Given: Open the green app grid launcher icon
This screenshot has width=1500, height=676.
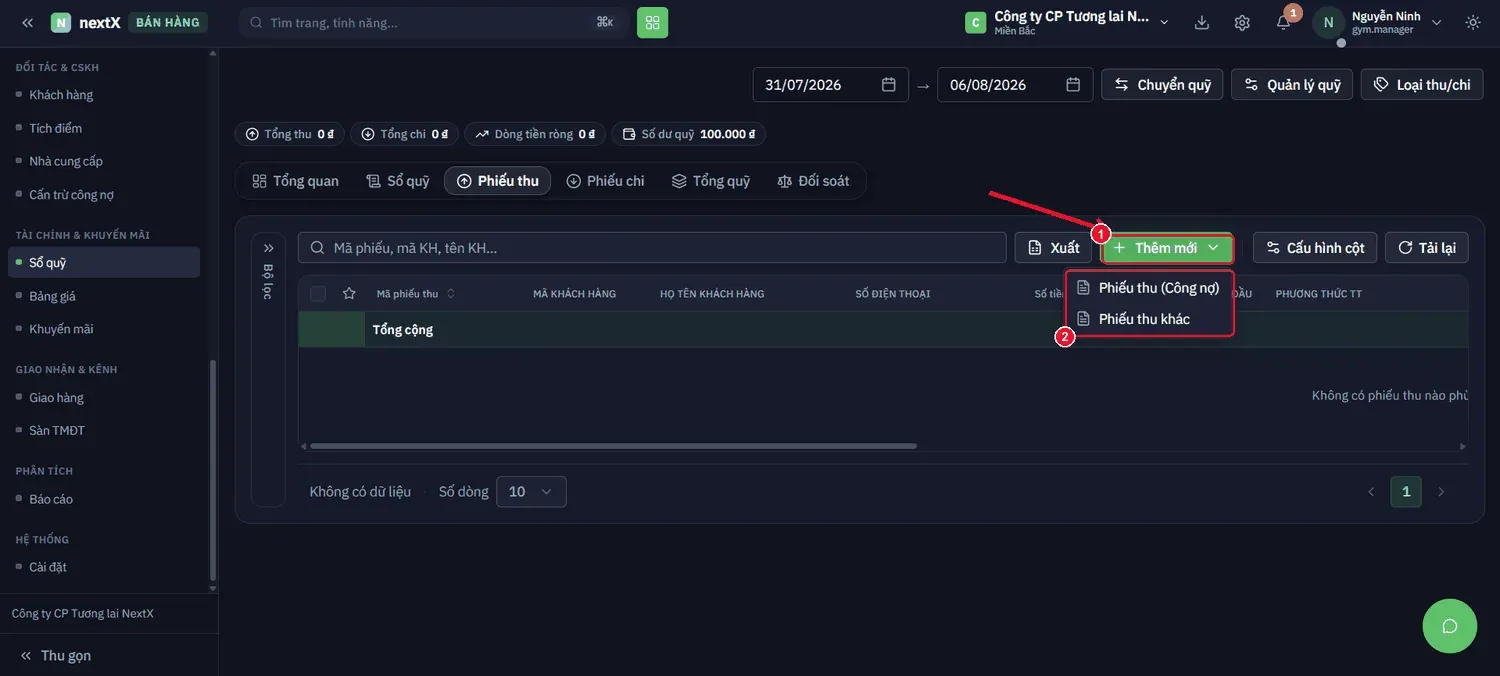Looking at the screenshot, I should 652,22.
